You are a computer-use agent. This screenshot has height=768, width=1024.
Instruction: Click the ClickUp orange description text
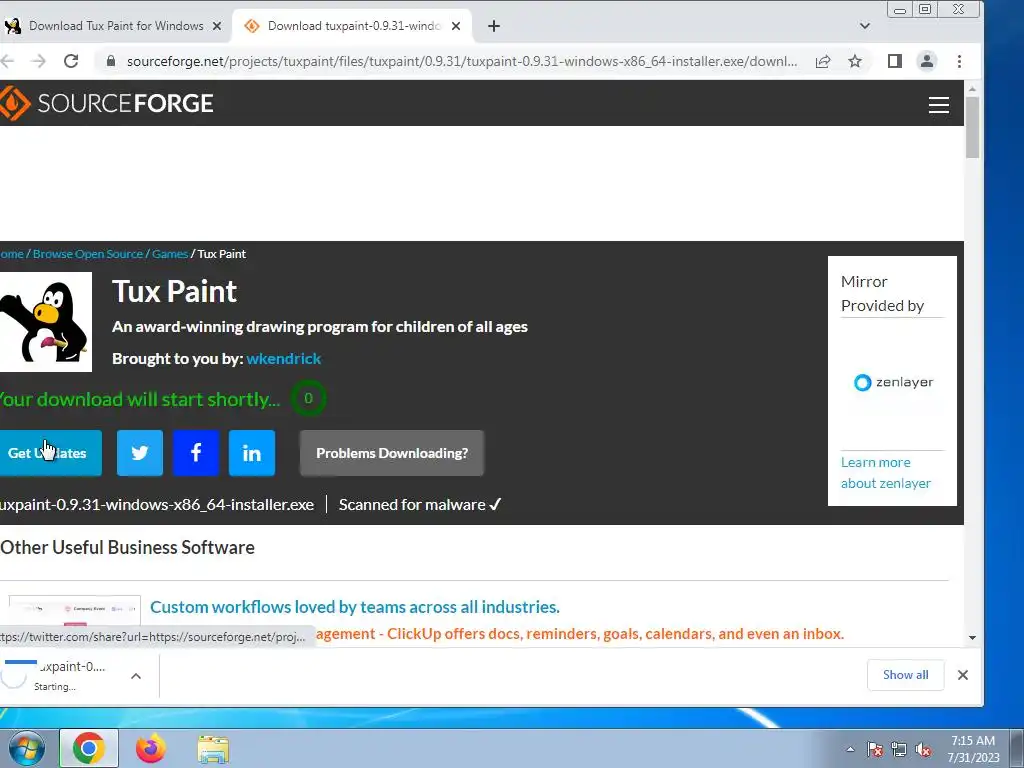[x=580, y=633]
